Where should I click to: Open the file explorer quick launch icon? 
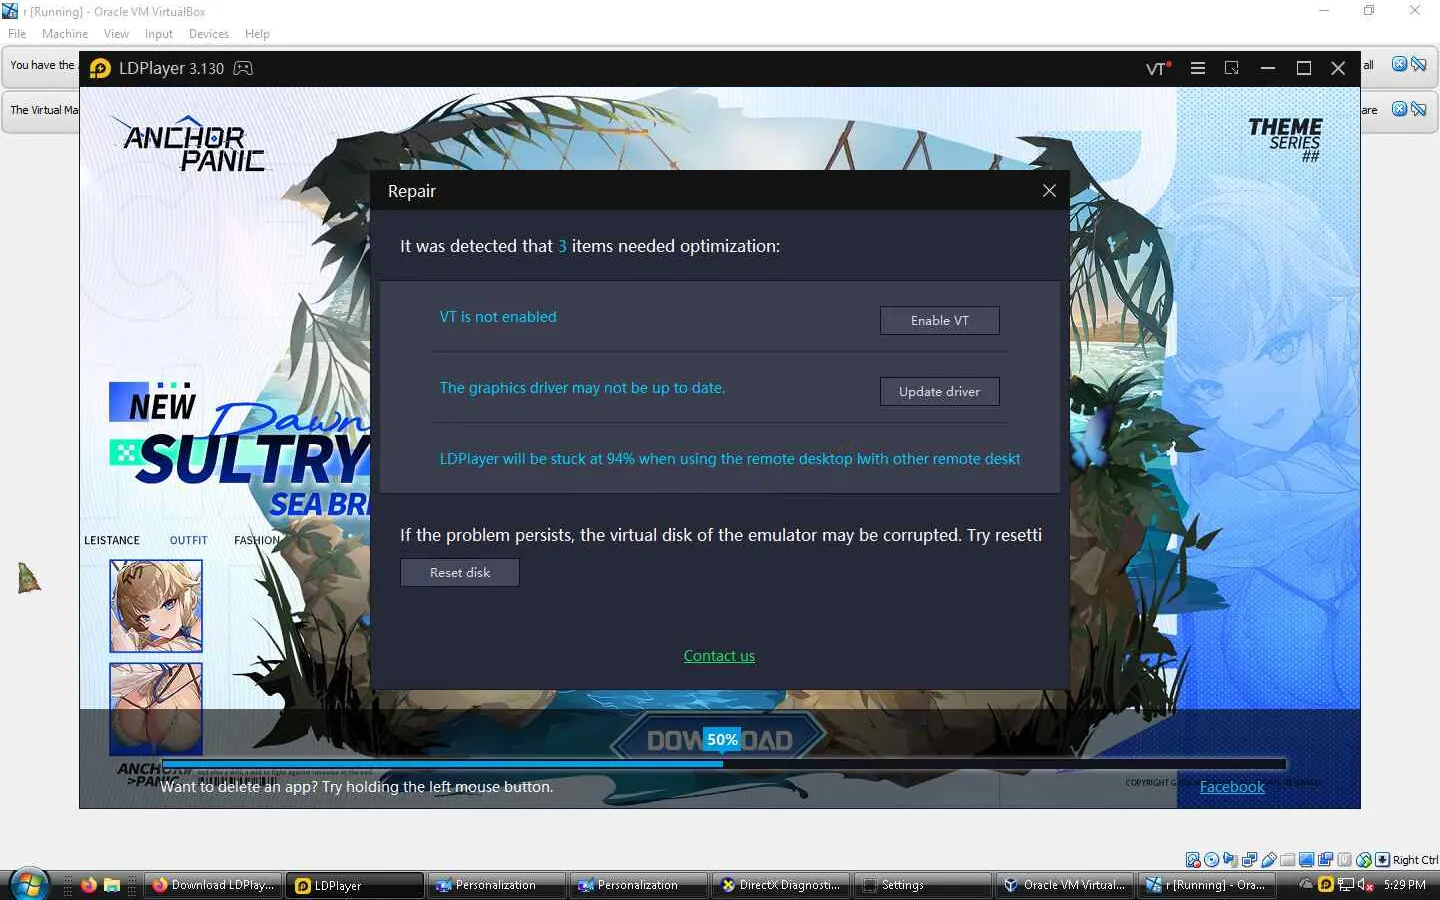(112, 885)
